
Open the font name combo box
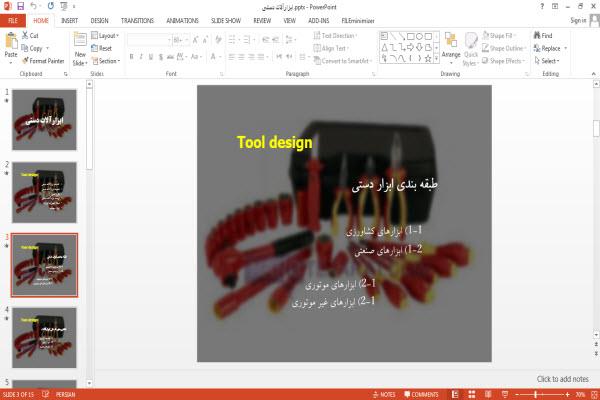coord(149,40)
